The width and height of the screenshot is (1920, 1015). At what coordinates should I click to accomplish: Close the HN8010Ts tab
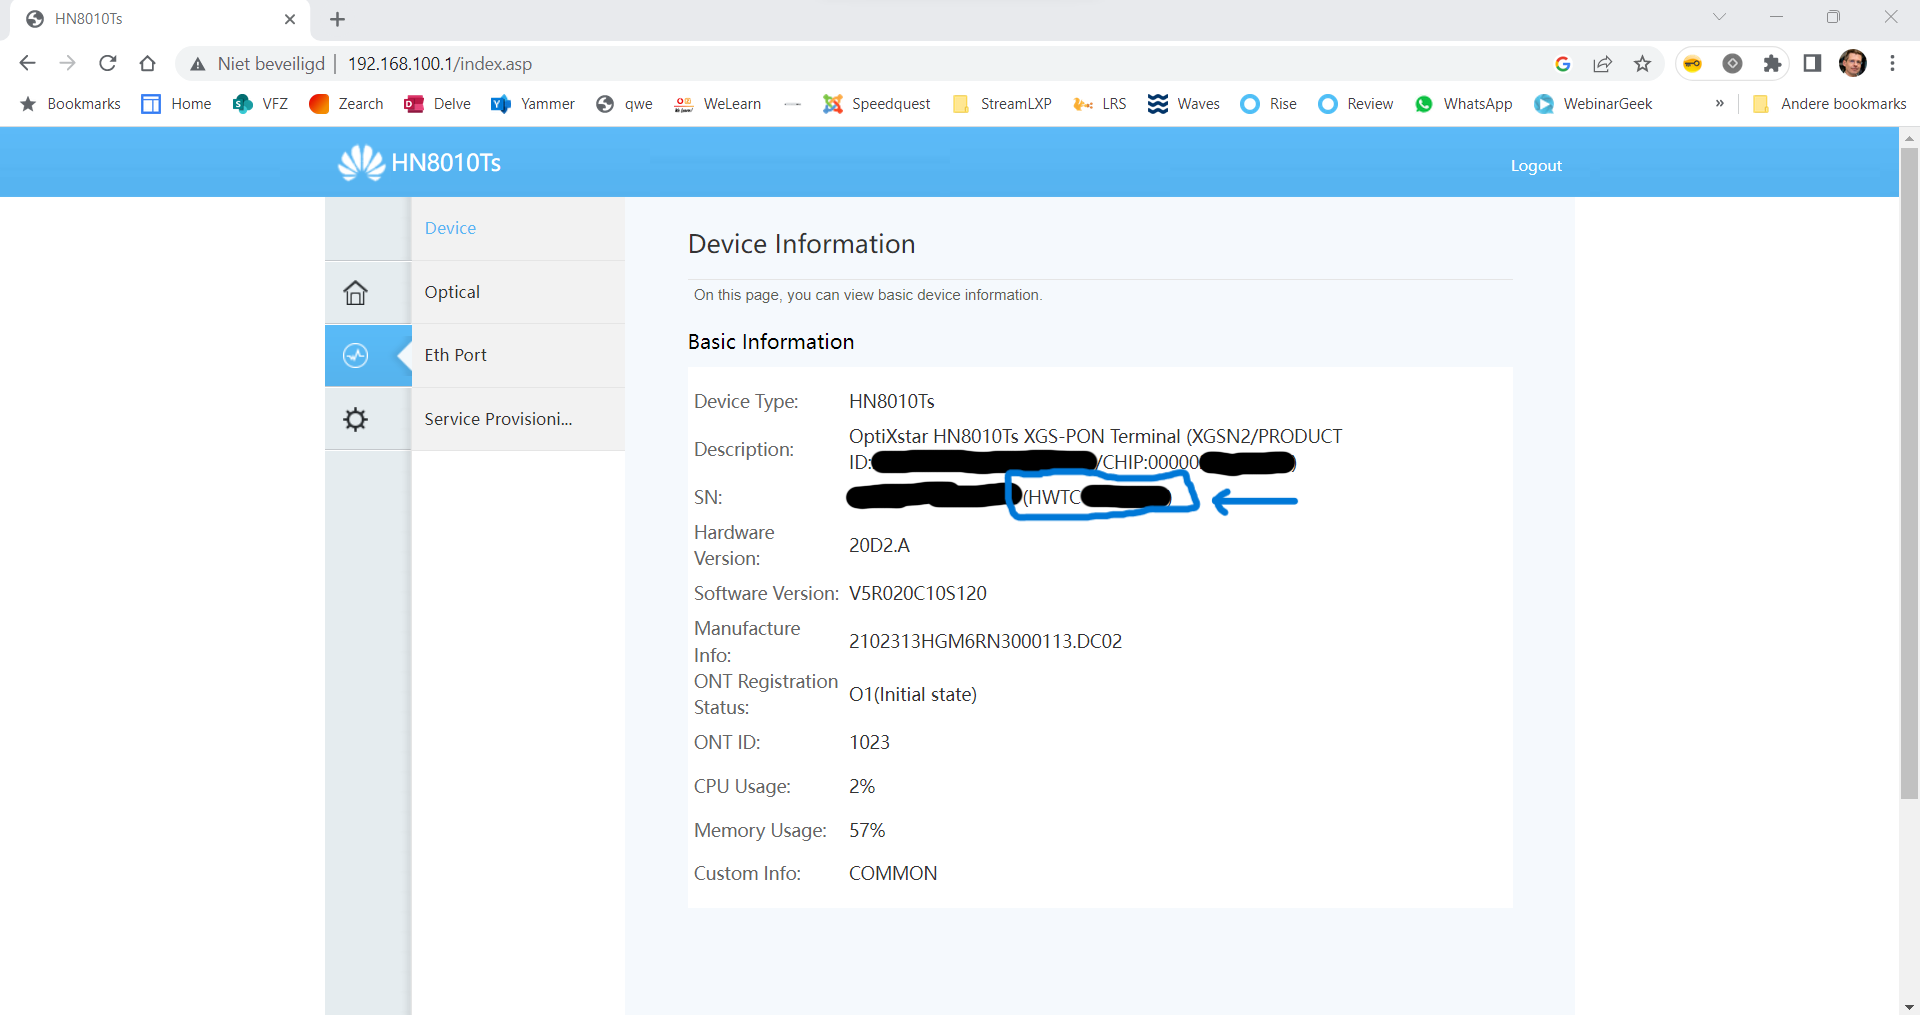(290, 19)
